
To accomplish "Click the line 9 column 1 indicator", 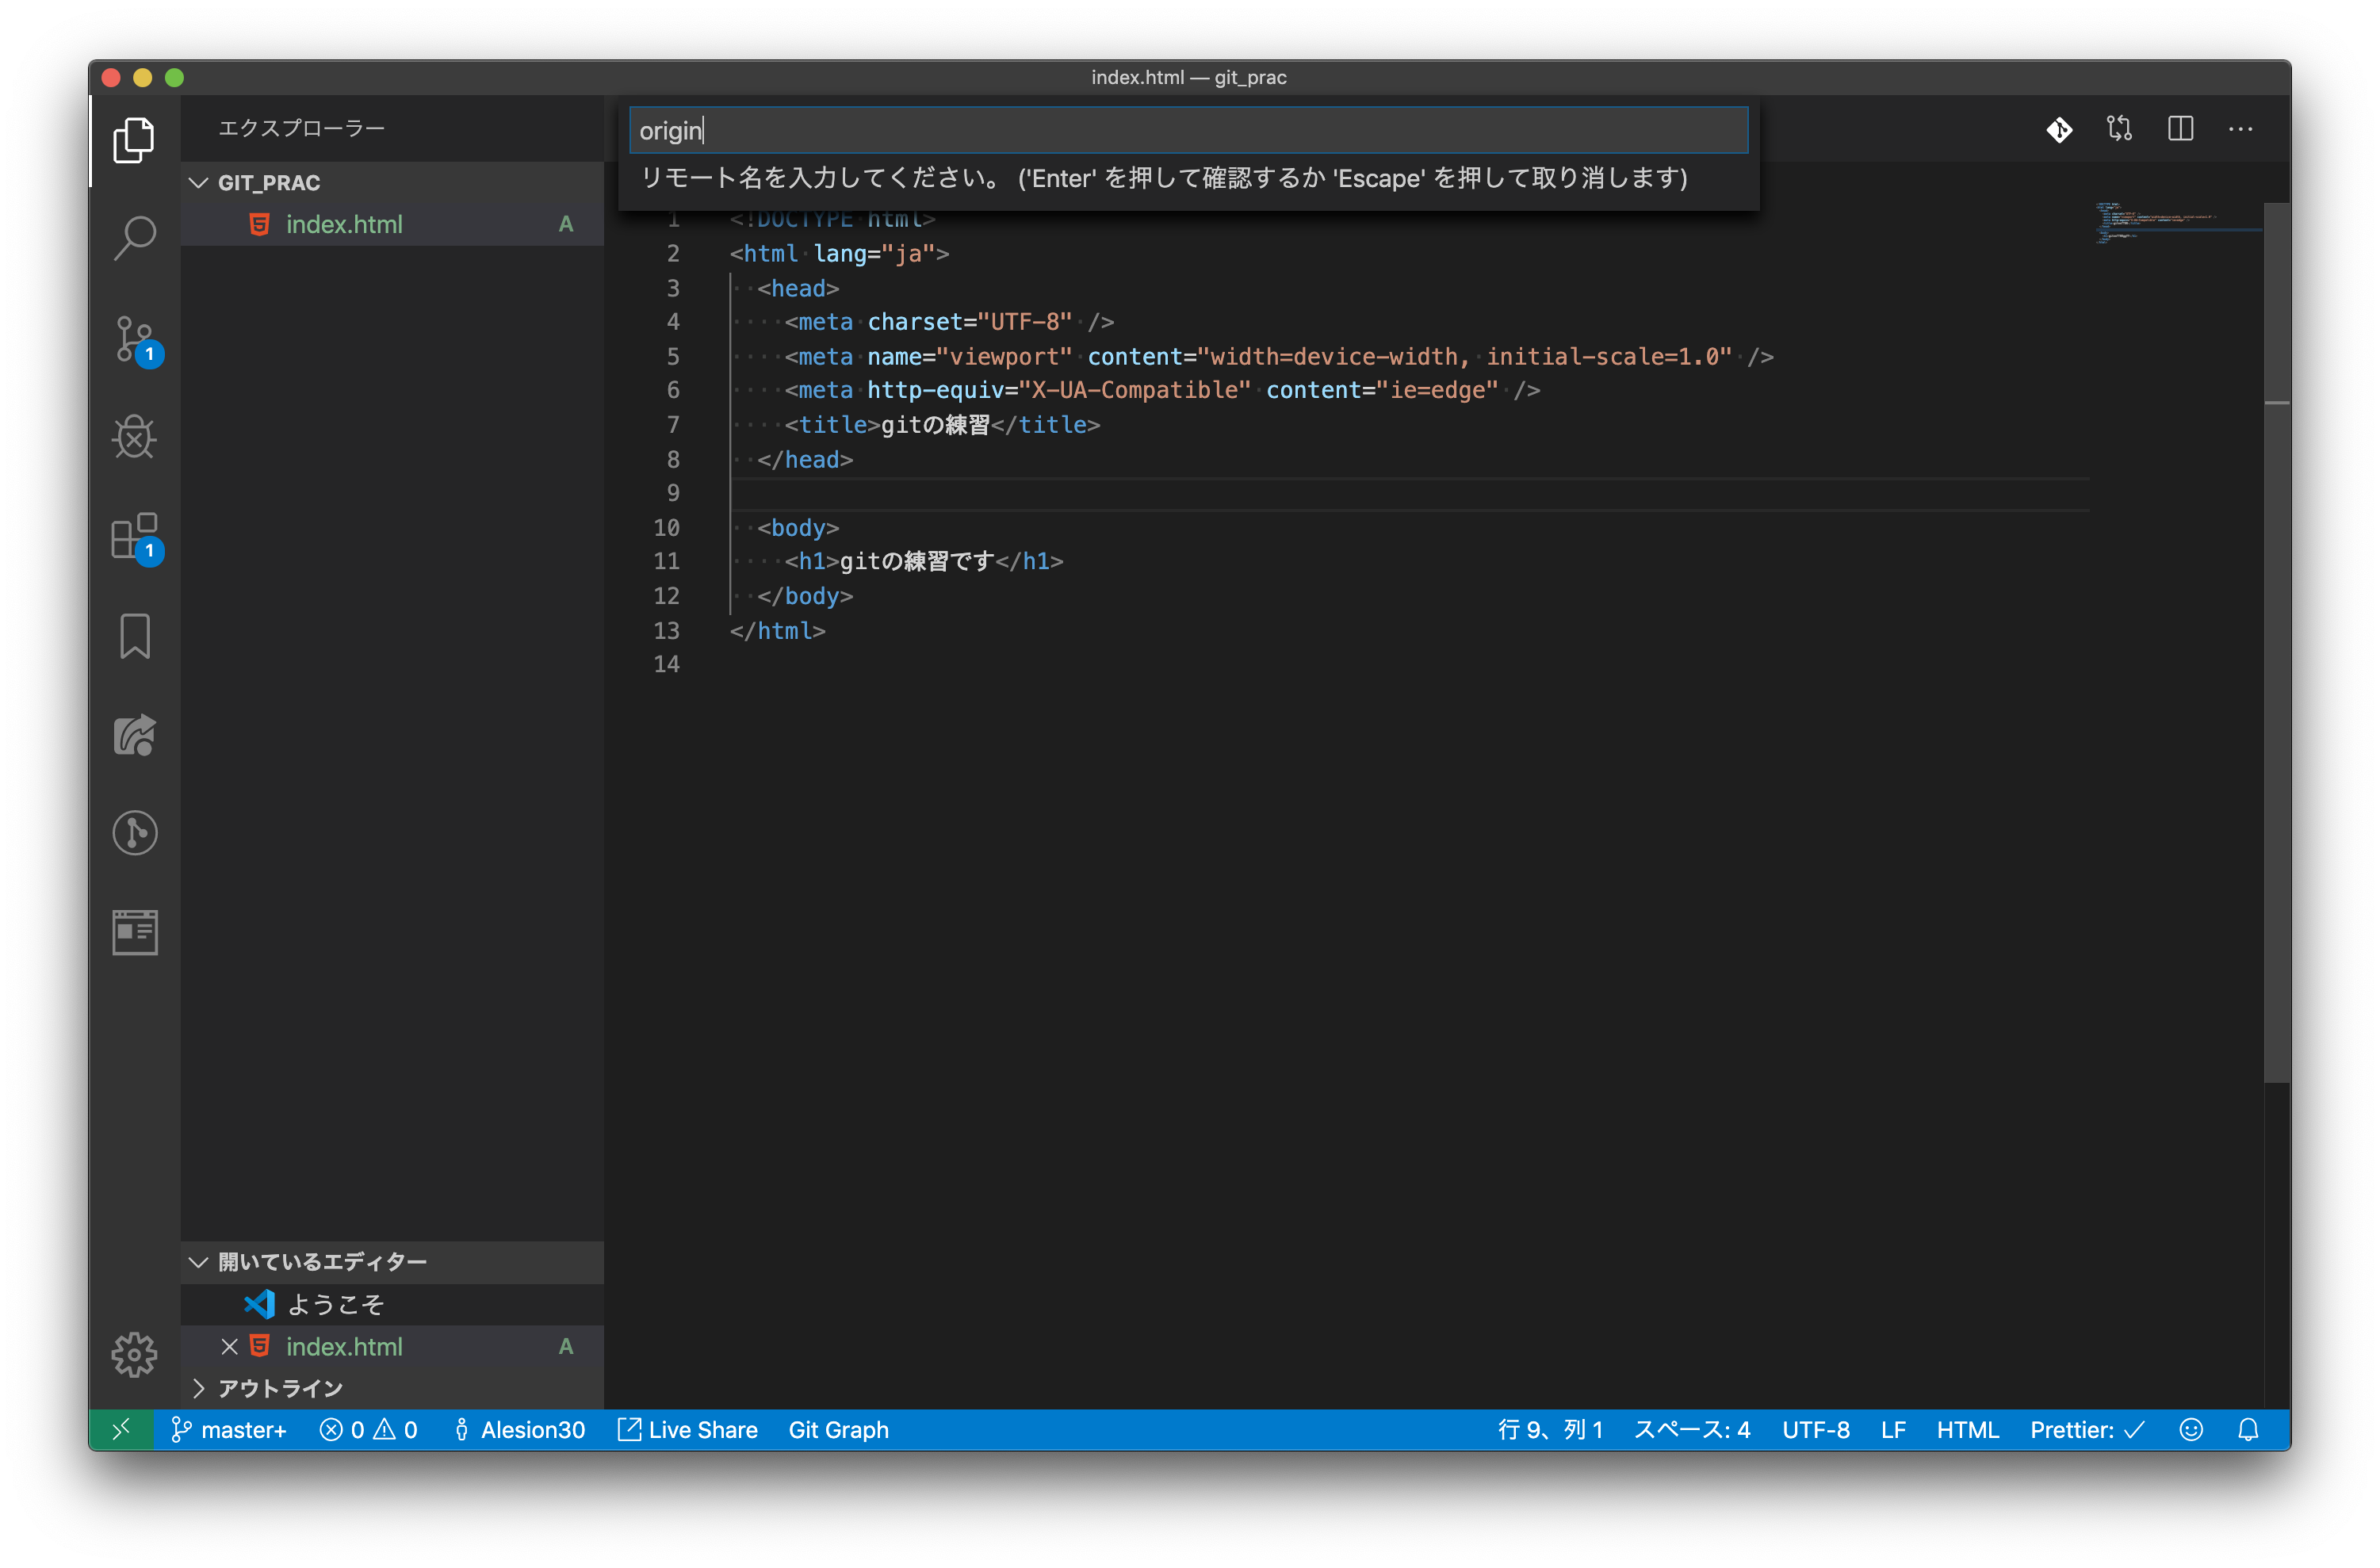I will 1549,1430.
